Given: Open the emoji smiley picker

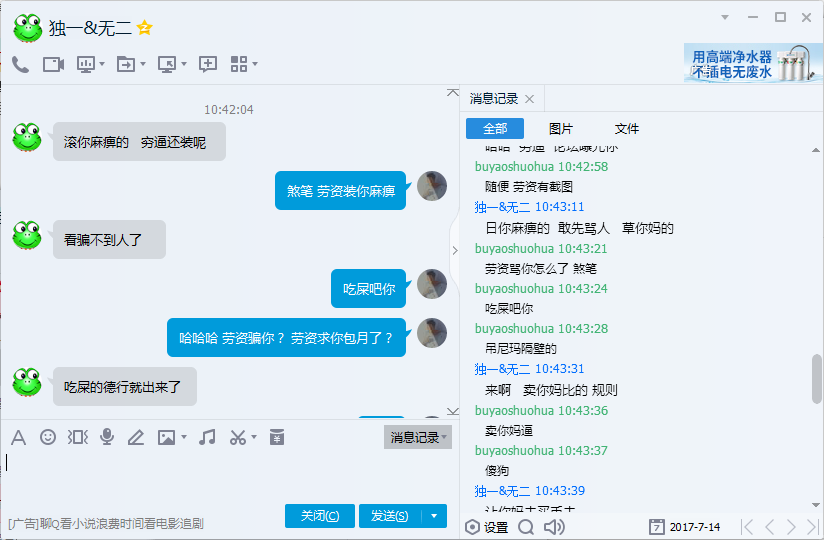Looking at the screenshot, I should click(x=48, y=437).
